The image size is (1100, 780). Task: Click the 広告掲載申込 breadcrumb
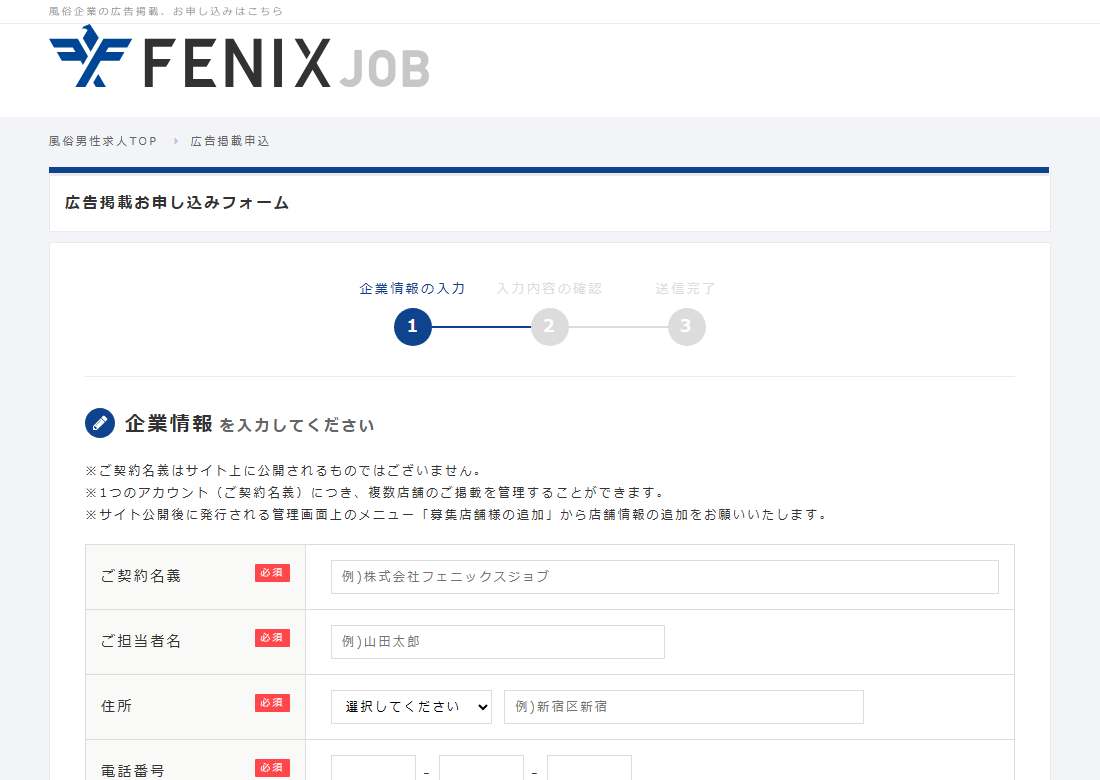229,141
